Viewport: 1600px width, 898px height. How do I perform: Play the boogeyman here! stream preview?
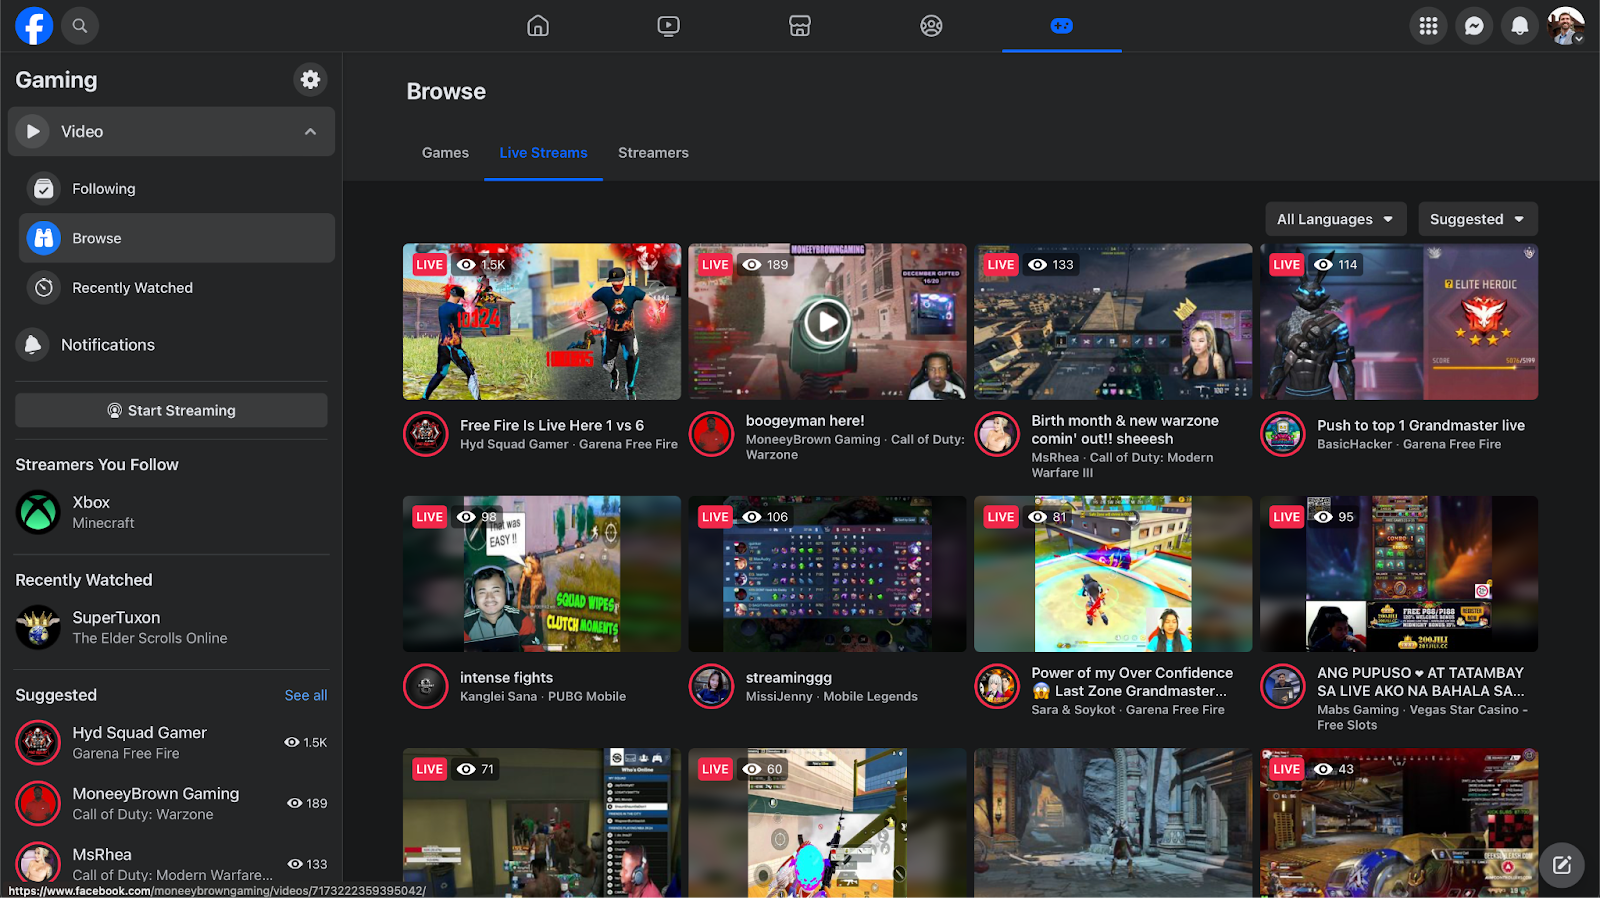[x=827, y=322]
